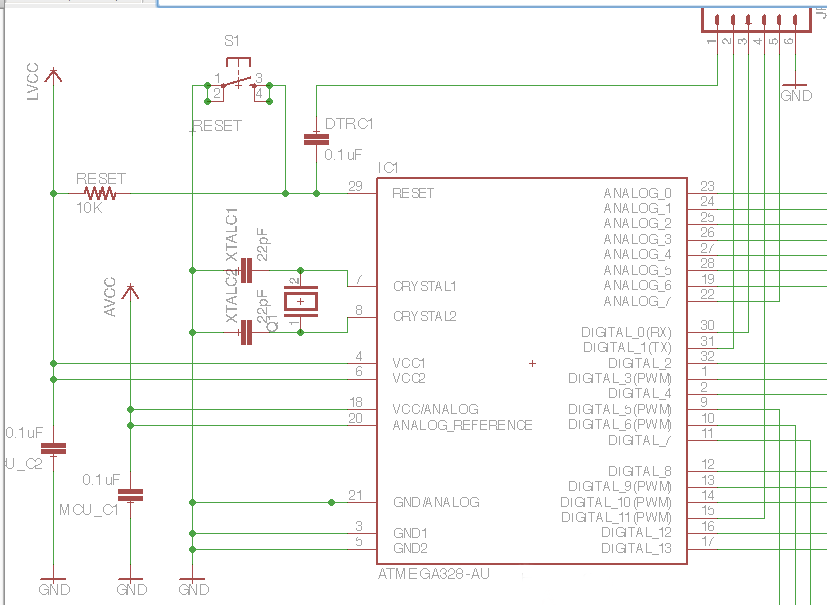Click the S1 switch name label

point(232,41)
